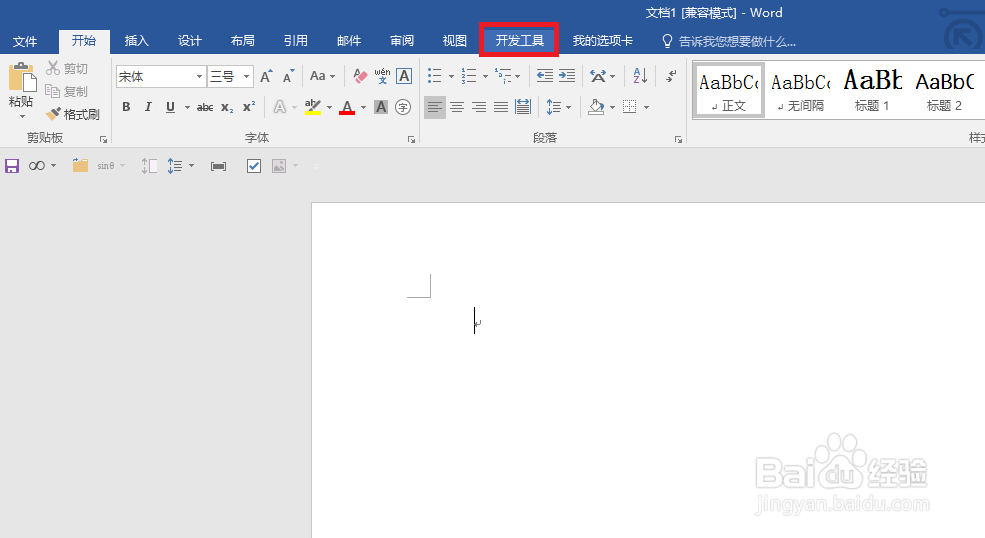Screen dimensions: 985x538
Task: Open the Paragraph dialog launcher
Action: 678,140
